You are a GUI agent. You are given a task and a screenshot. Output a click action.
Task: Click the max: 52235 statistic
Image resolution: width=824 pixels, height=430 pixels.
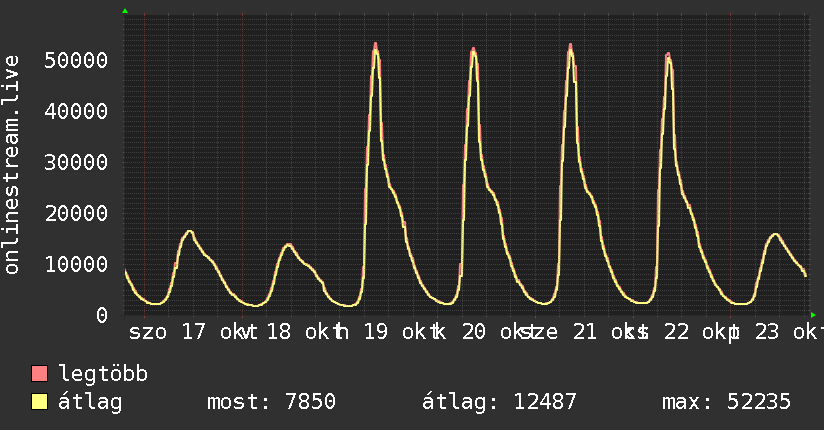click(x=726, y=402)
